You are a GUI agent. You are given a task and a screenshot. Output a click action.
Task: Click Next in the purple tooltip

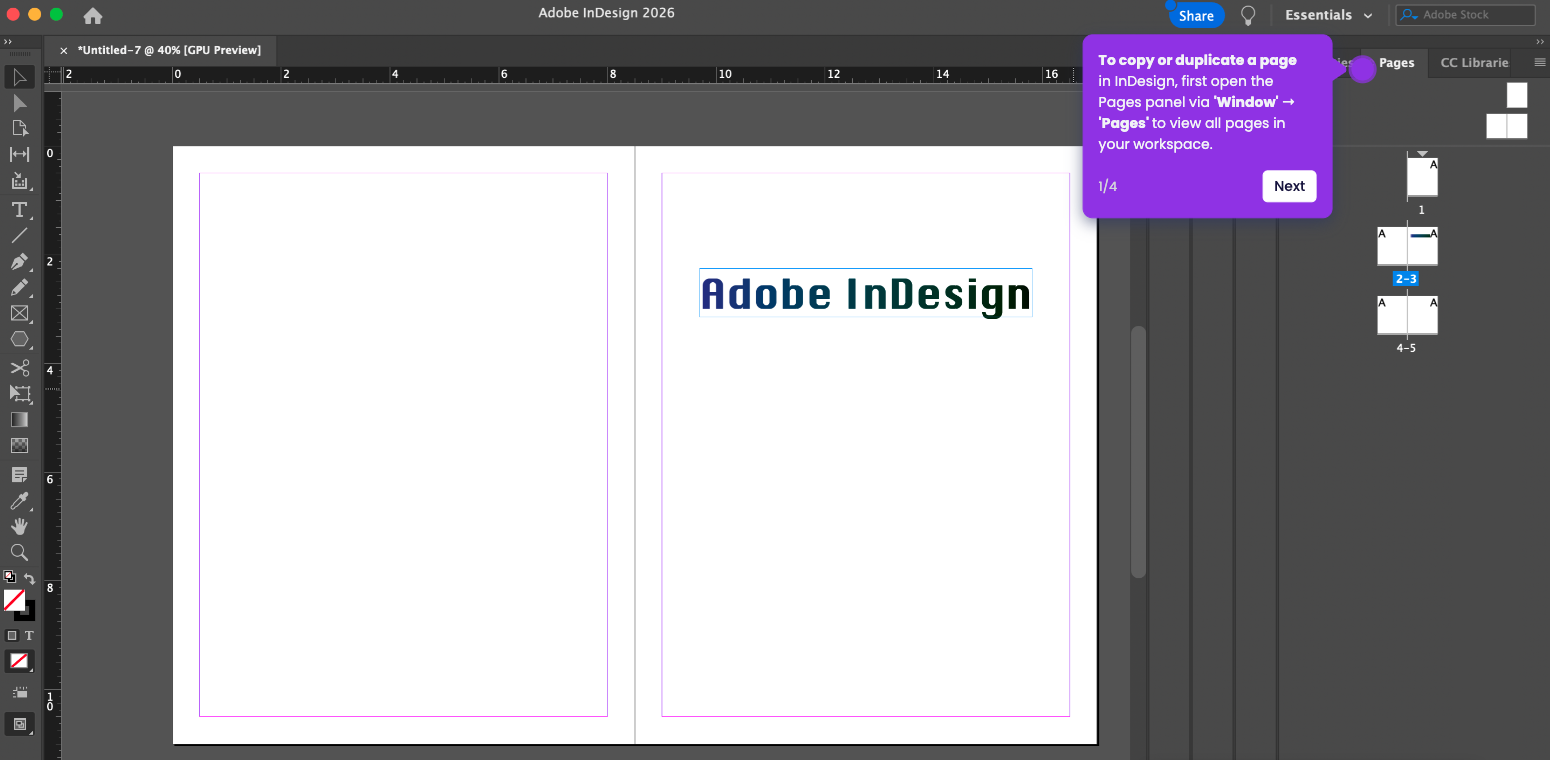1289,186
